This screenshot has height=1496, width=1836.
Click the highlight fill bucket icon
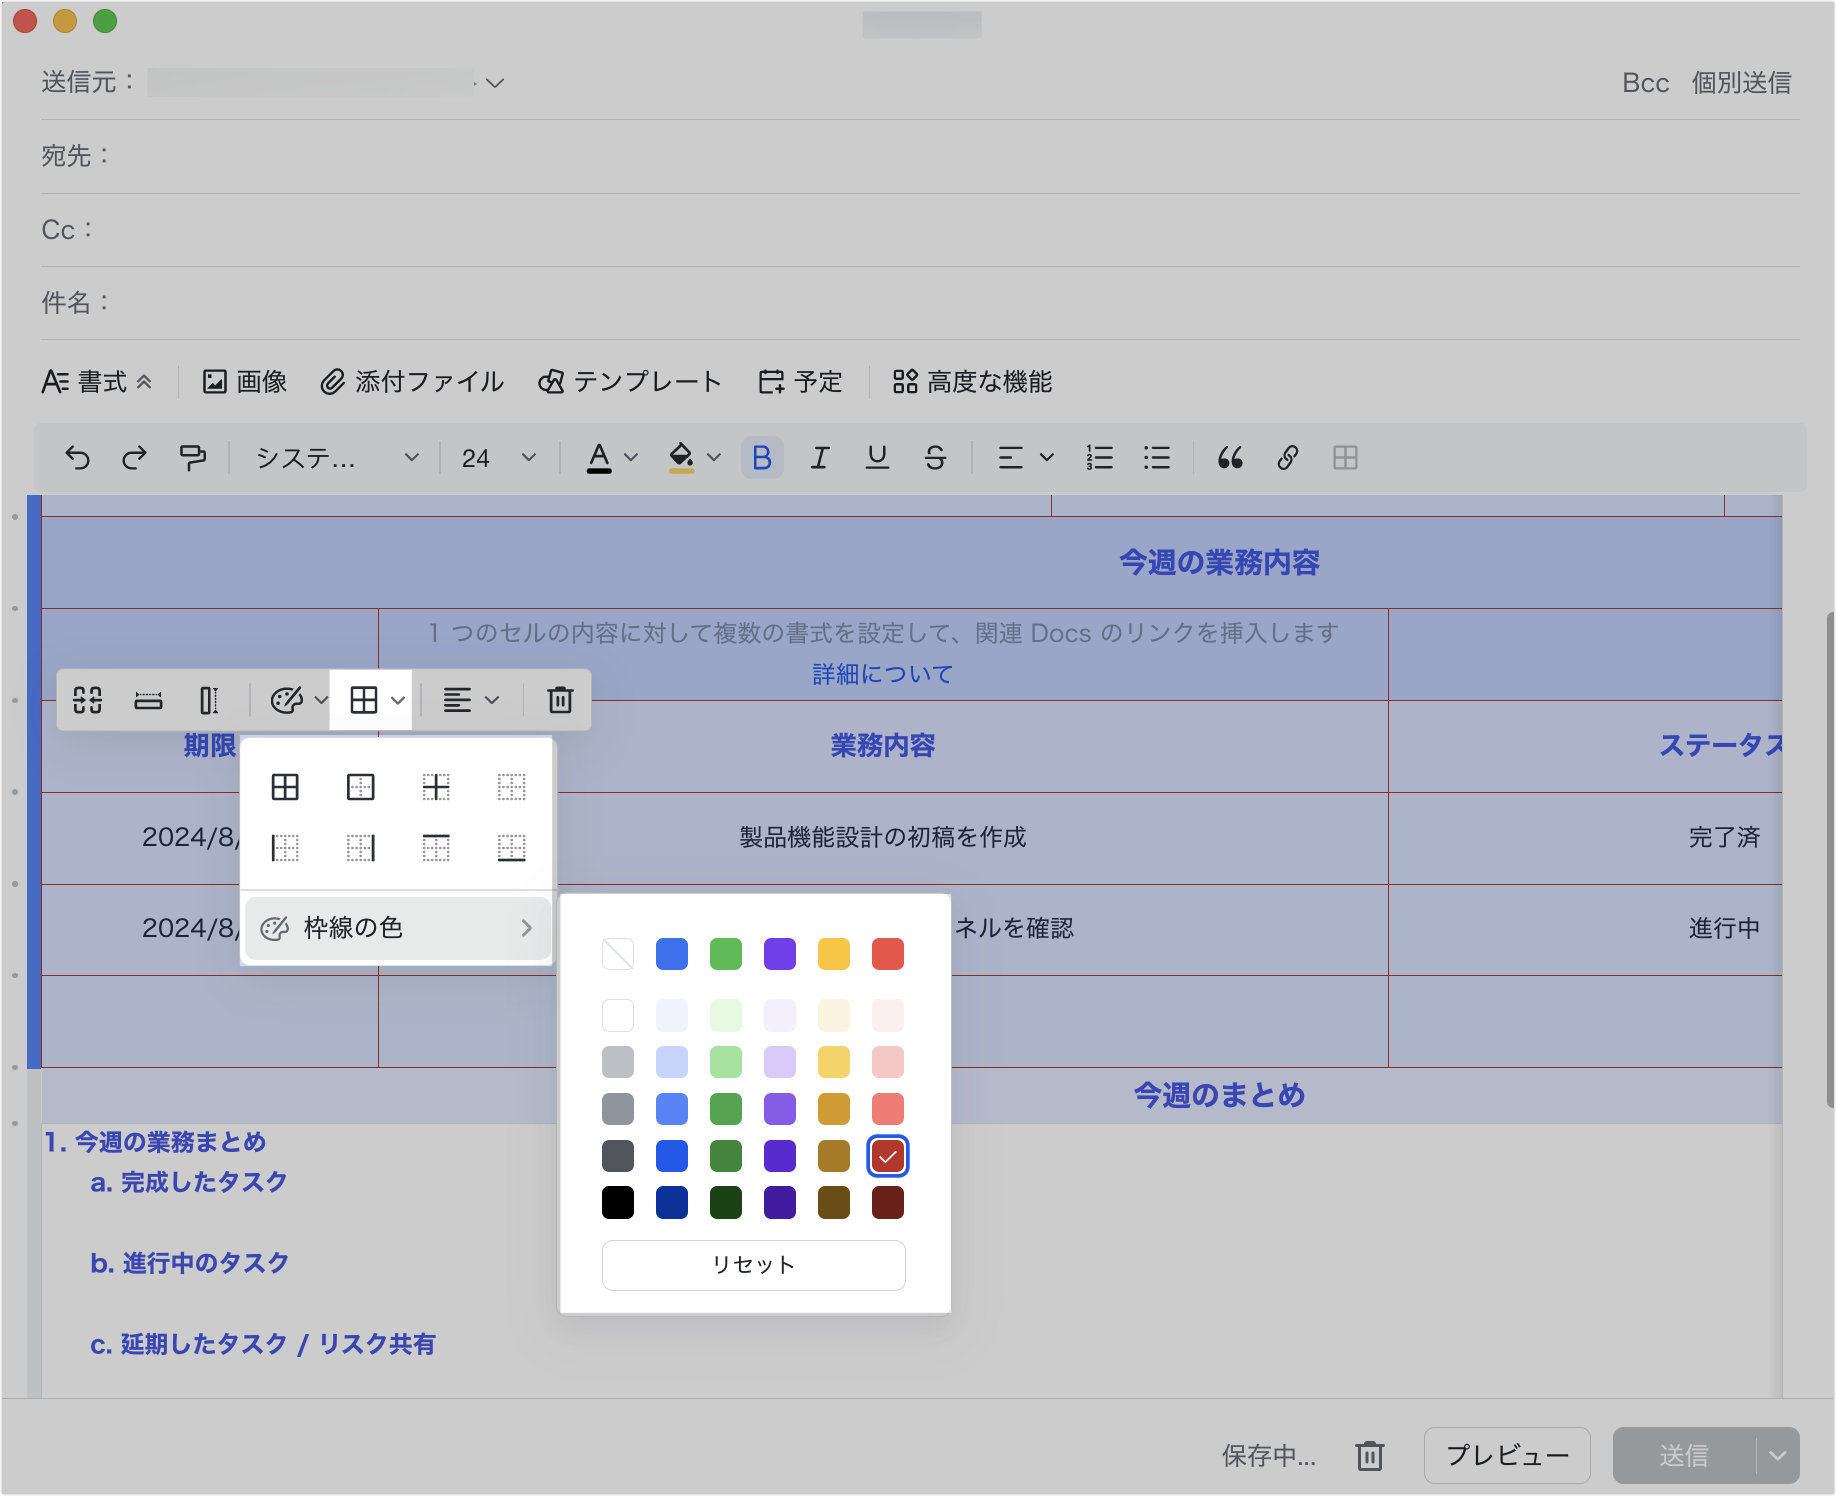click(x=682, y=458)
